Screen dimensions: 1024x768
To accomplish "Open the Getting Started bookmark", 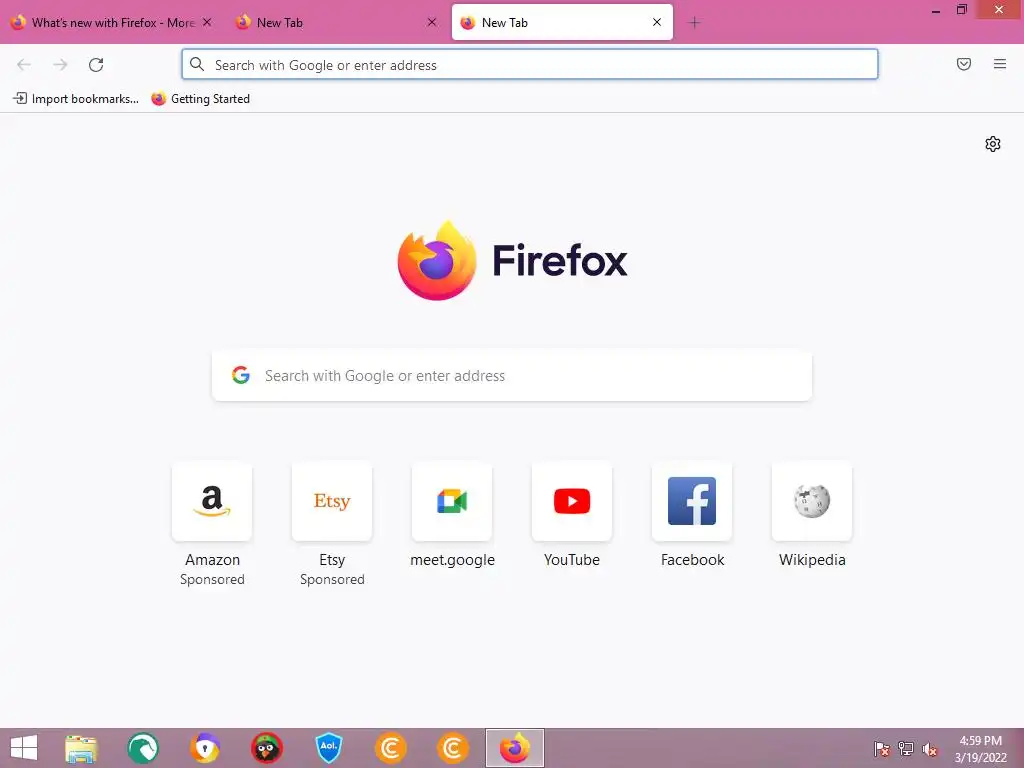I will (x=201, y=99).
